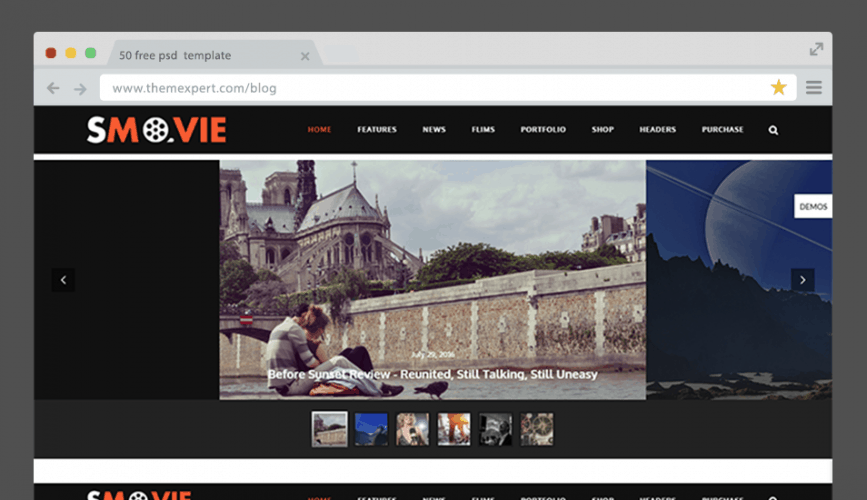Image resolution: width=867 pixels, height=500 pixels.
Task: Select News in navigation bar
Action: (x=434, y=130)
